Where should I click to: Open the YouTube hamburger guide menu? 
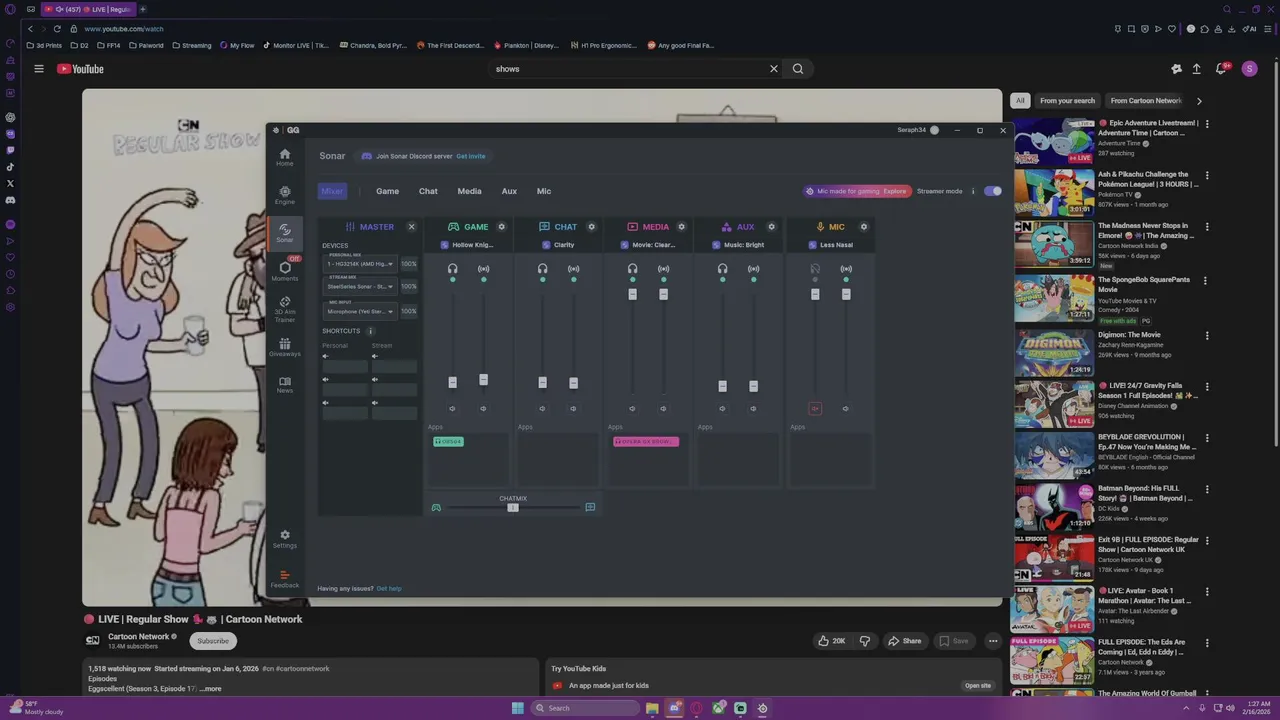point(39,69)
